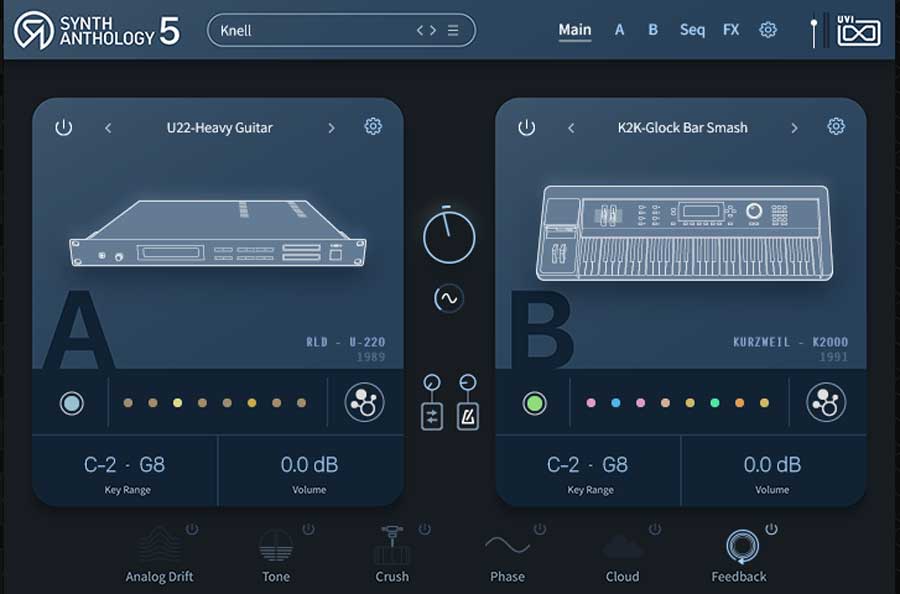Select next sound for layer A
900x594 pixels.
pos(331,128)
